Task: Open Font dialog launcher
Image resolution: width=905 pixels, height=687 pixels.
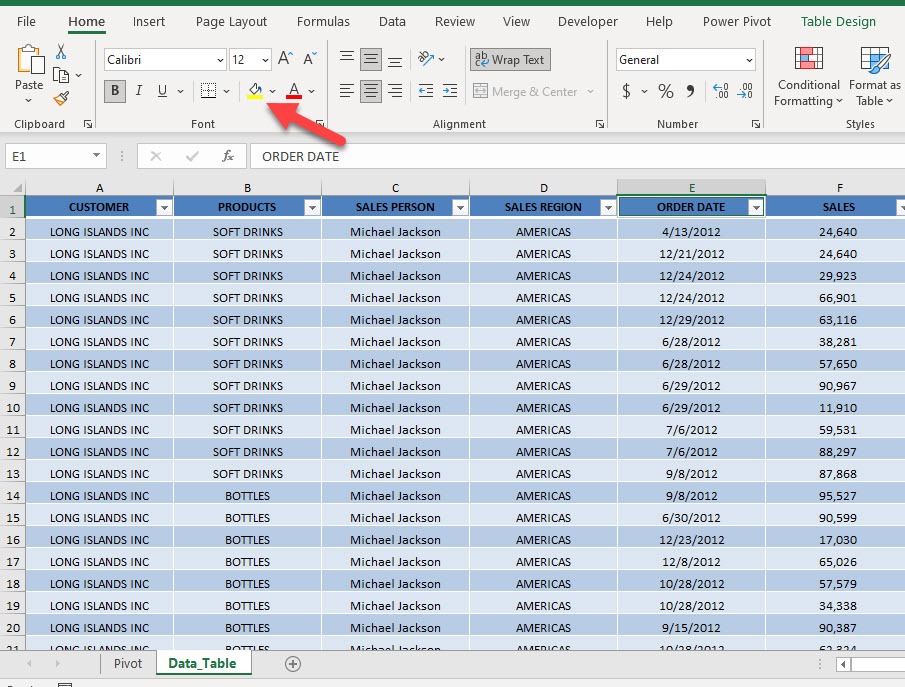Action: [x=319, y=124]
